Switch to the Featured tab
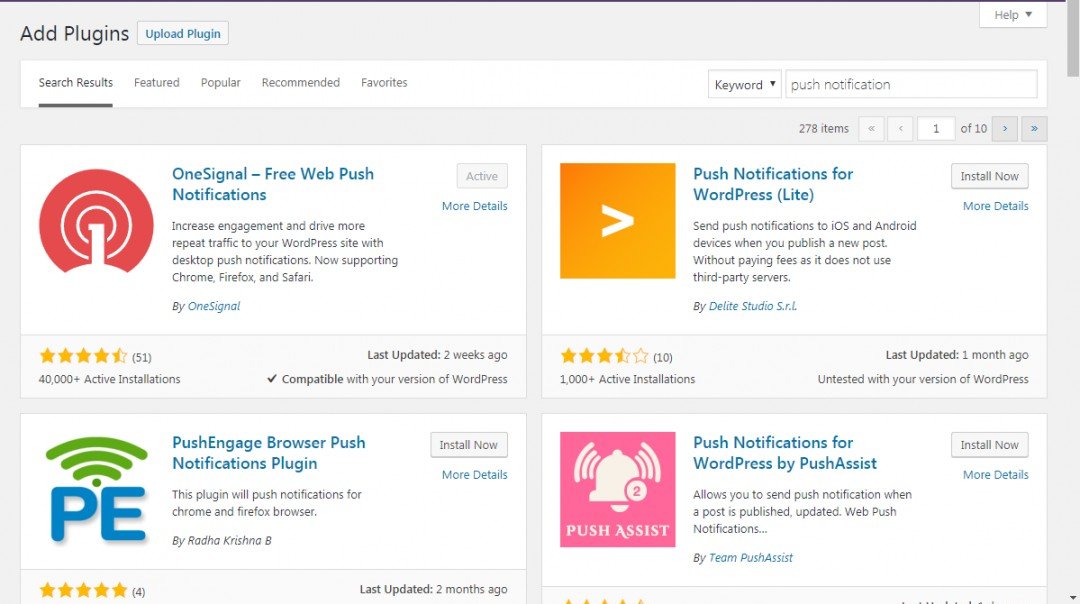1080x604 pixels. point(156,83)
